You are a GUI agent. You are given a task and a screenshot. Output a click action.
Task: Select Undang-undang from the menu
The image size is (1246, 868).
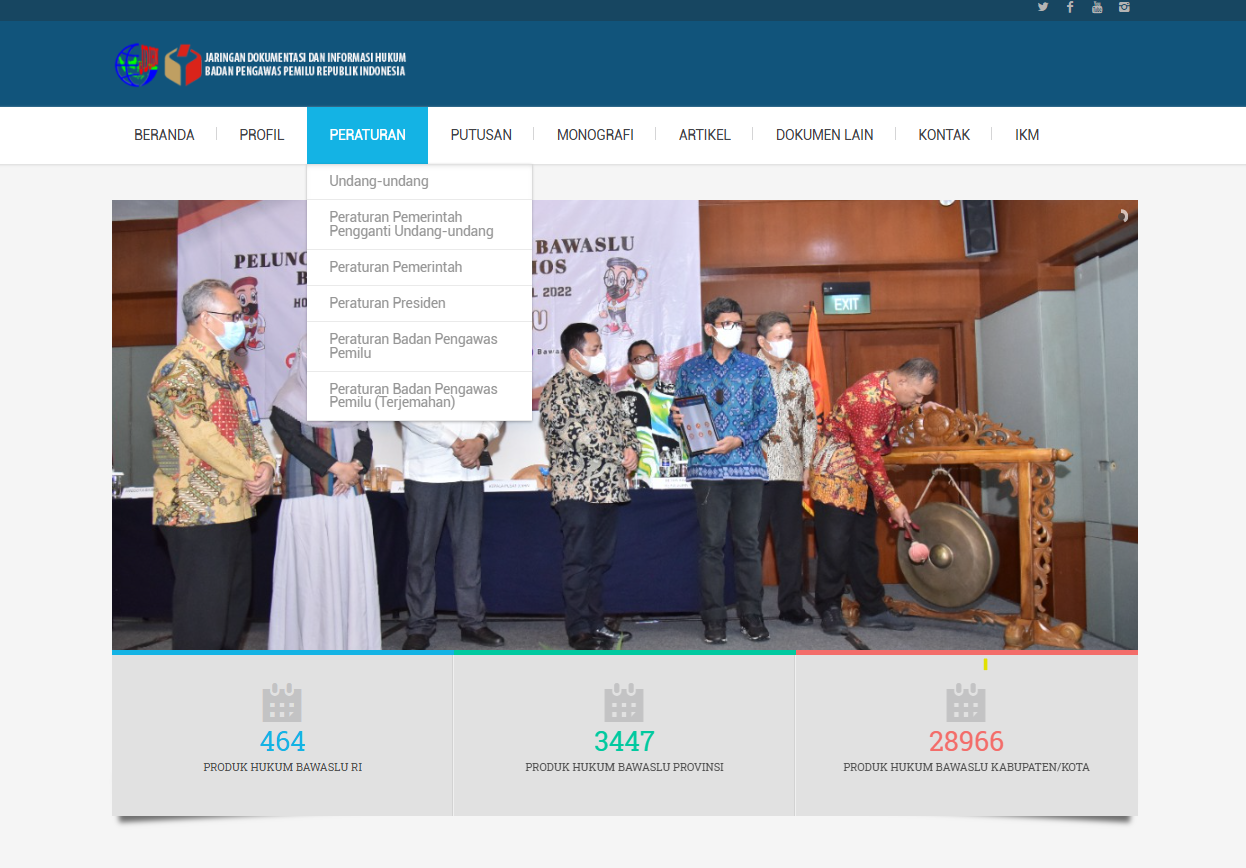click(380, 181)
